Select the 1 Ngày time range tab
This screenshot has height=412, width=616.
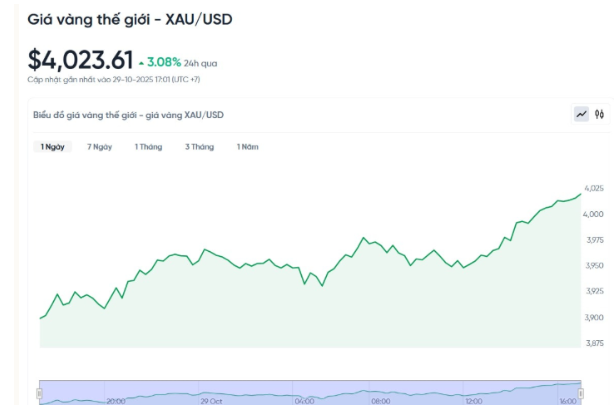coord(53,147)
